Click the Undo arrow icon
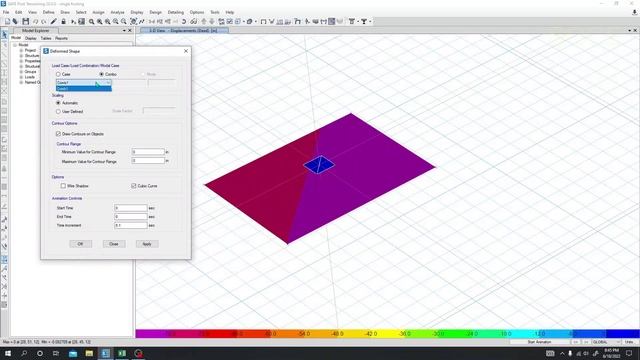This screenshot has height=360, width=640. pos(36,21)
